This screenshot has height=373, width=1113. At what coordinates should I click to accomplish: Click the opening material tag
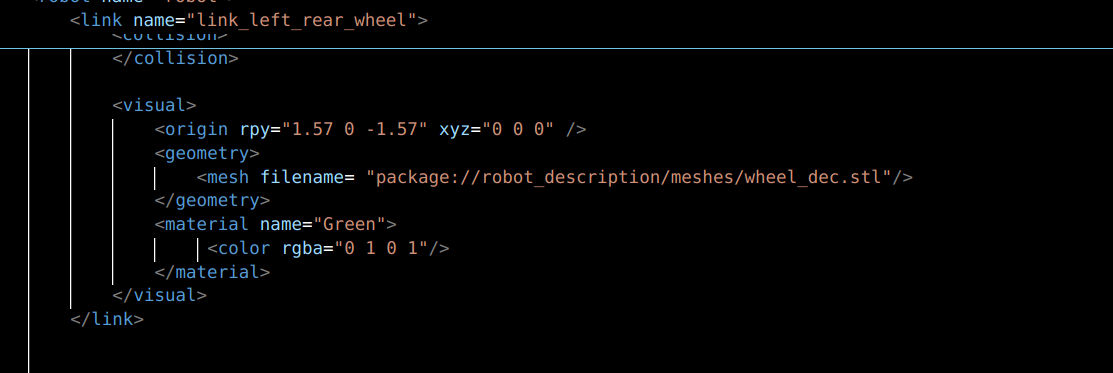pyautogui.click(x=275, y=225)
